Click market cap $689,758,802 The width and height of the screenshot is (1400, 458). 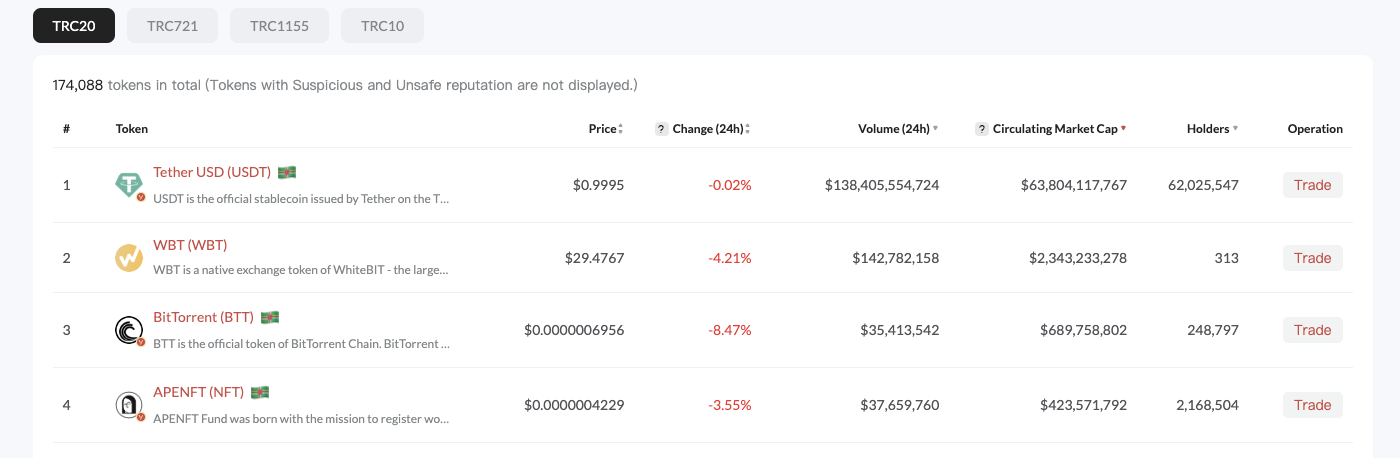[1084, 330]
